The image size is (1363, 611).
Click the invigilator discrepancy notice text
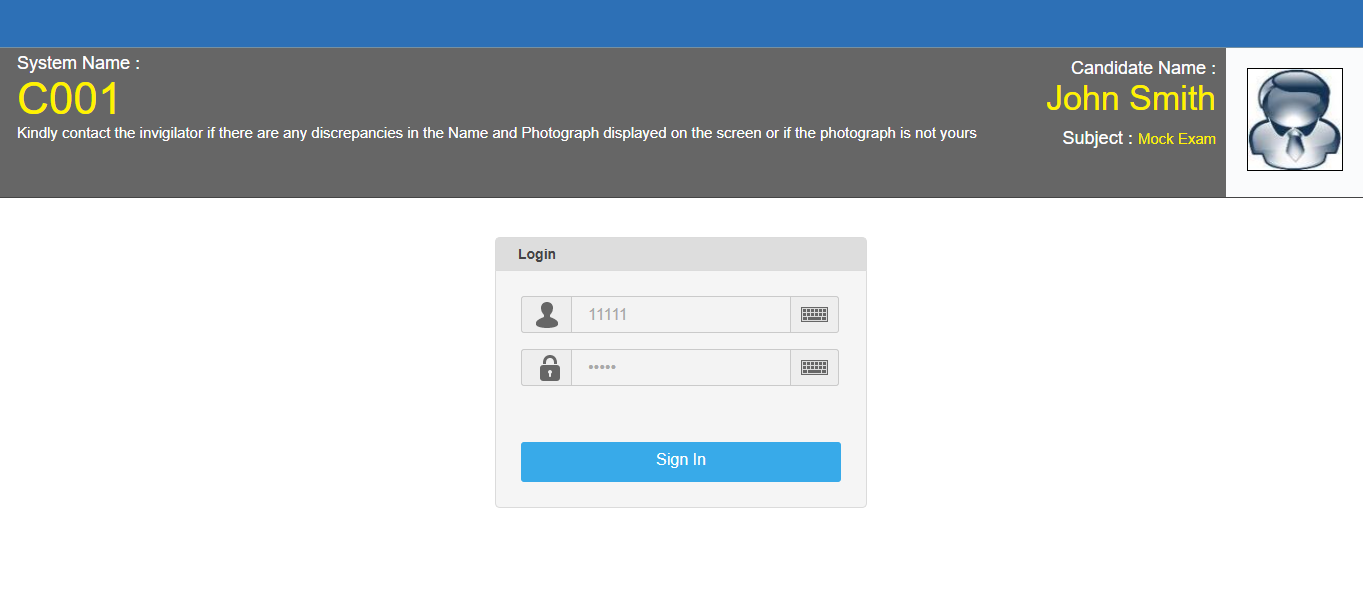496,133
